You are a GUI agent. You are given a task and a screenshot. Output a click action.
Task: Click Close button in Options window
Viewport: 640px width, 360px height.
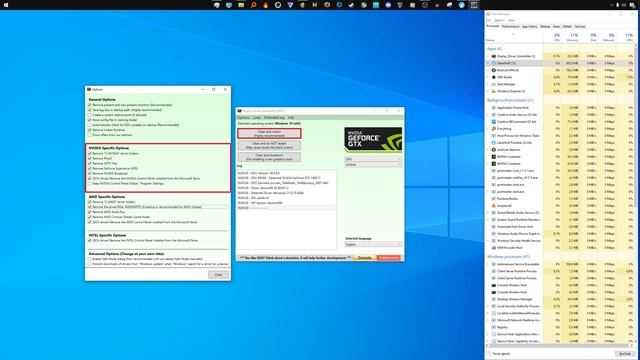[x=218, y=275]
